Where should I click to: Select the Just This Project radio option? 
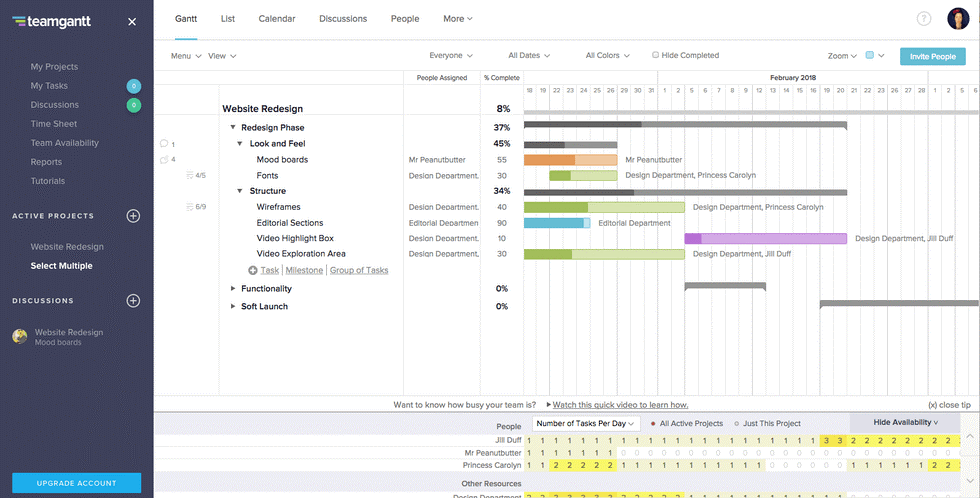coord(737,424)
